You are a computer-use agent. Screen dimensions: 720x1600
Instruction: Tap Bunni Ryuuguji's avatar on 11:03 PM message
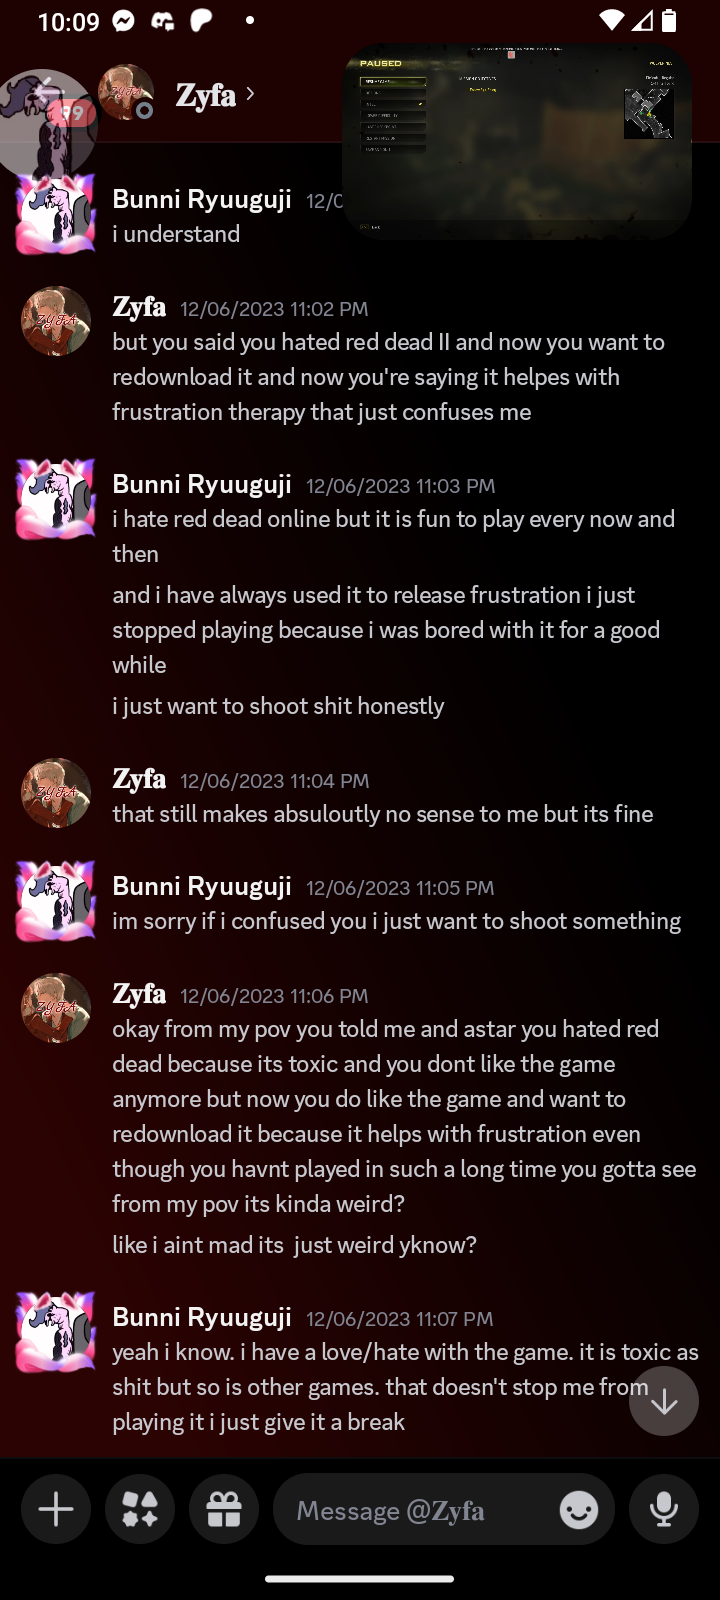56,499
